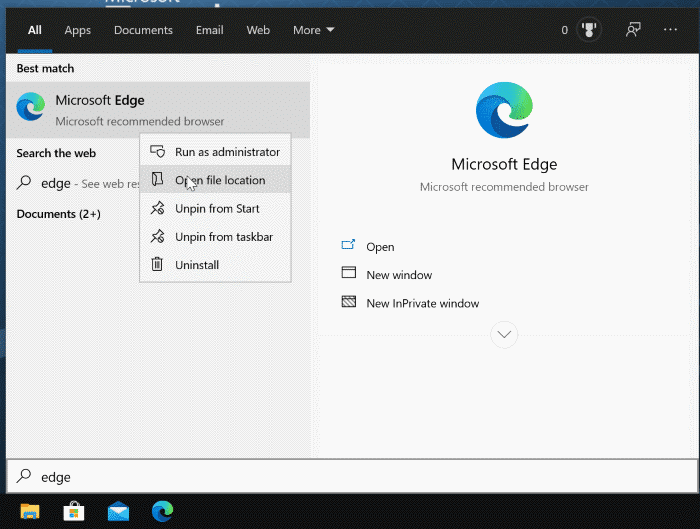Click the unpin icon beside Unpin from Start

tap(157, 208)
